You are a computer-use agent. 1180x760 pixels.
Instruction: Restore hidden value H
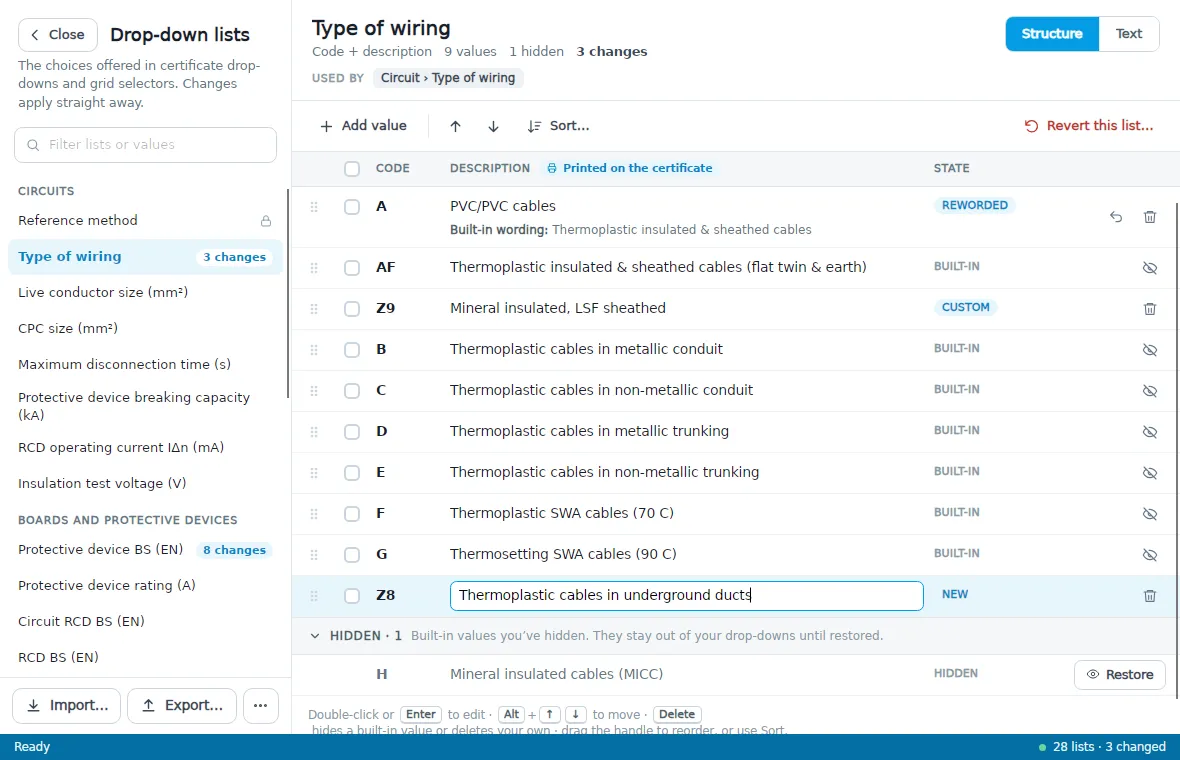(x=1119, y=675)
